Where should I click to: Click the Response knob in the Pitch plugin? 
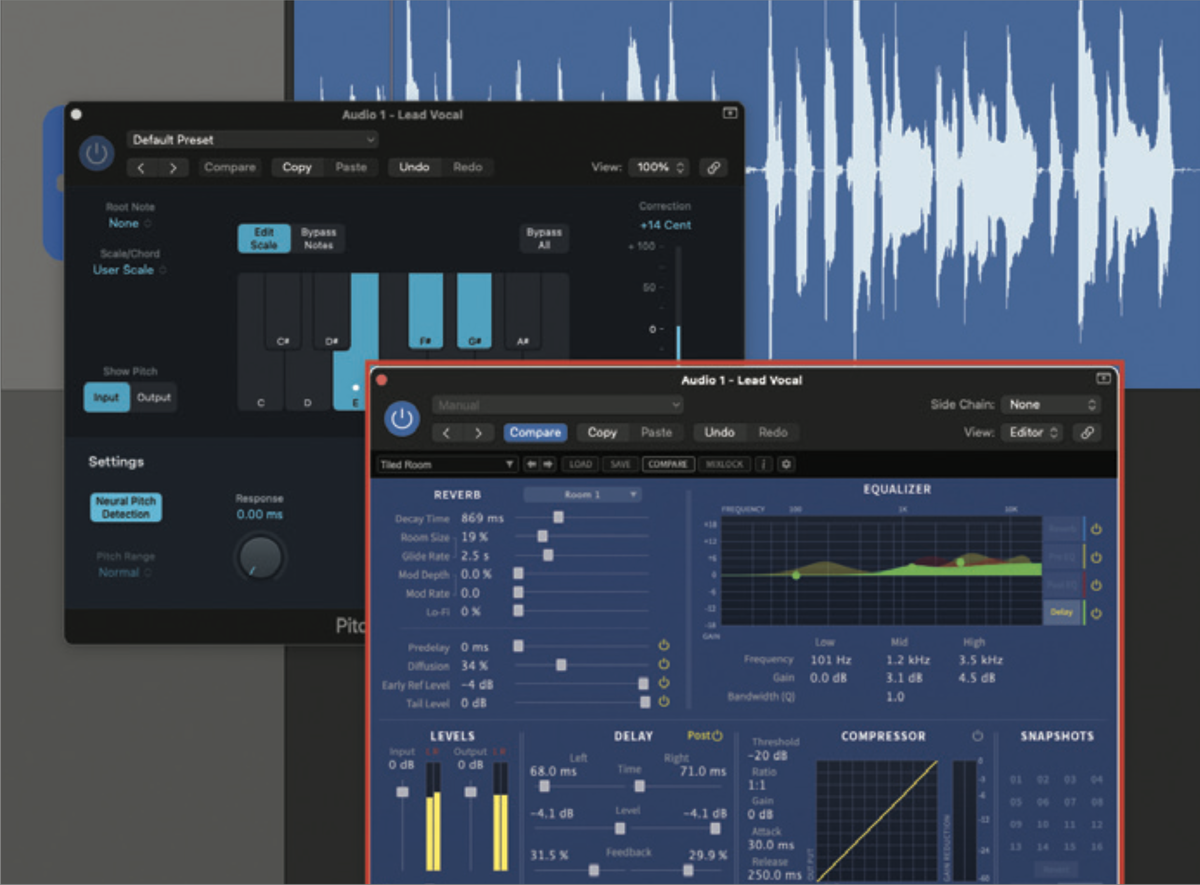[258, 559]
